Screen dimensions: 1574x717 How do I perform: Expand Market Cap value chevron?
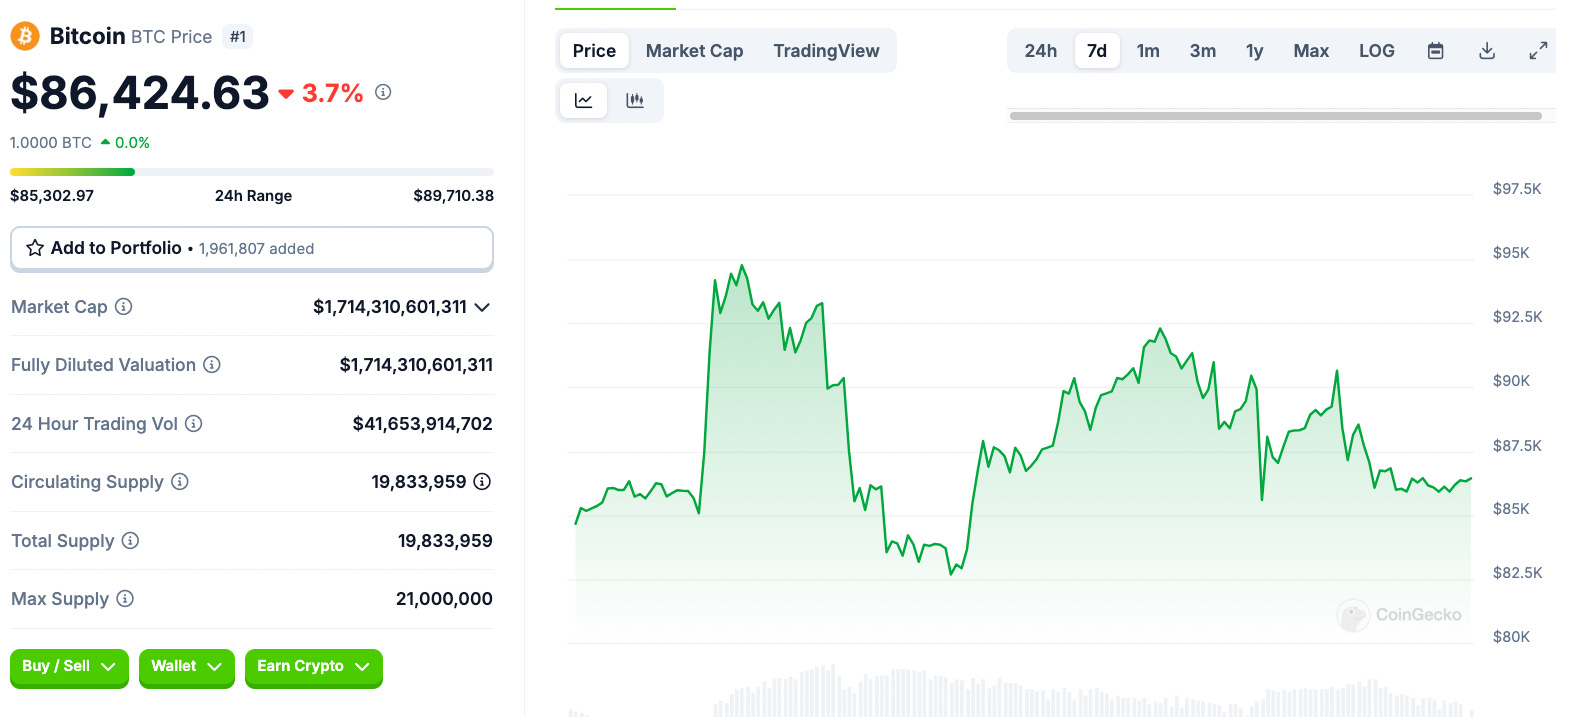[x=482, y=307]
